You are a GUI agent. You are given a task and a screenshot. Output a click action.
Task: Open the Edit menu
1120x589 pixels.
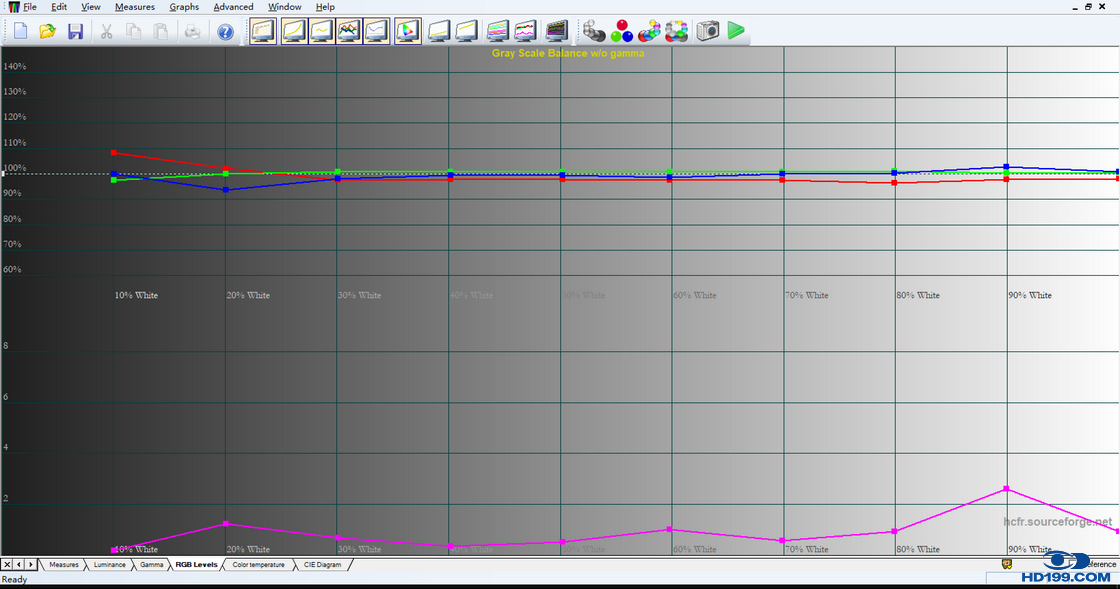click(x=59, y=6)
